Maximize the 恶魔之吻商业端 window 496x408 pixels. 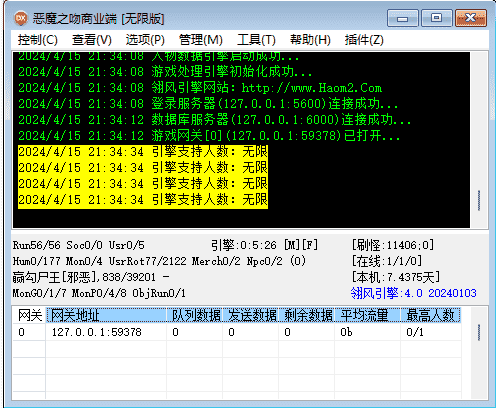[436, 18]
